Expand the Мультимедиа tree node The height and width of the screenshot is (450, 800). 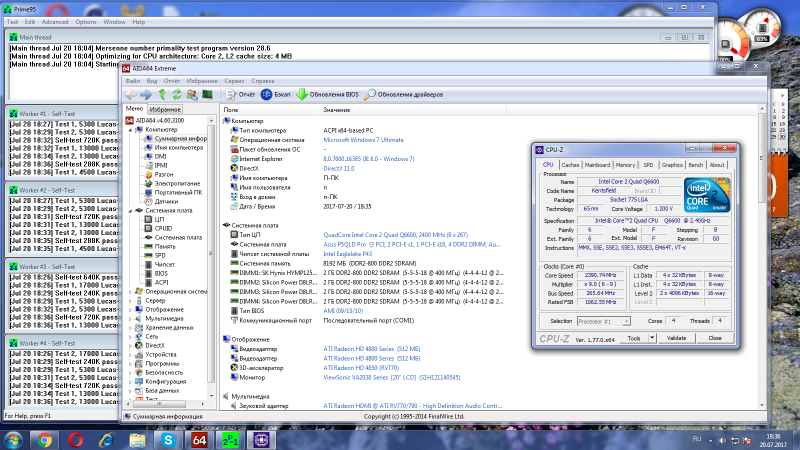point(131,319)
